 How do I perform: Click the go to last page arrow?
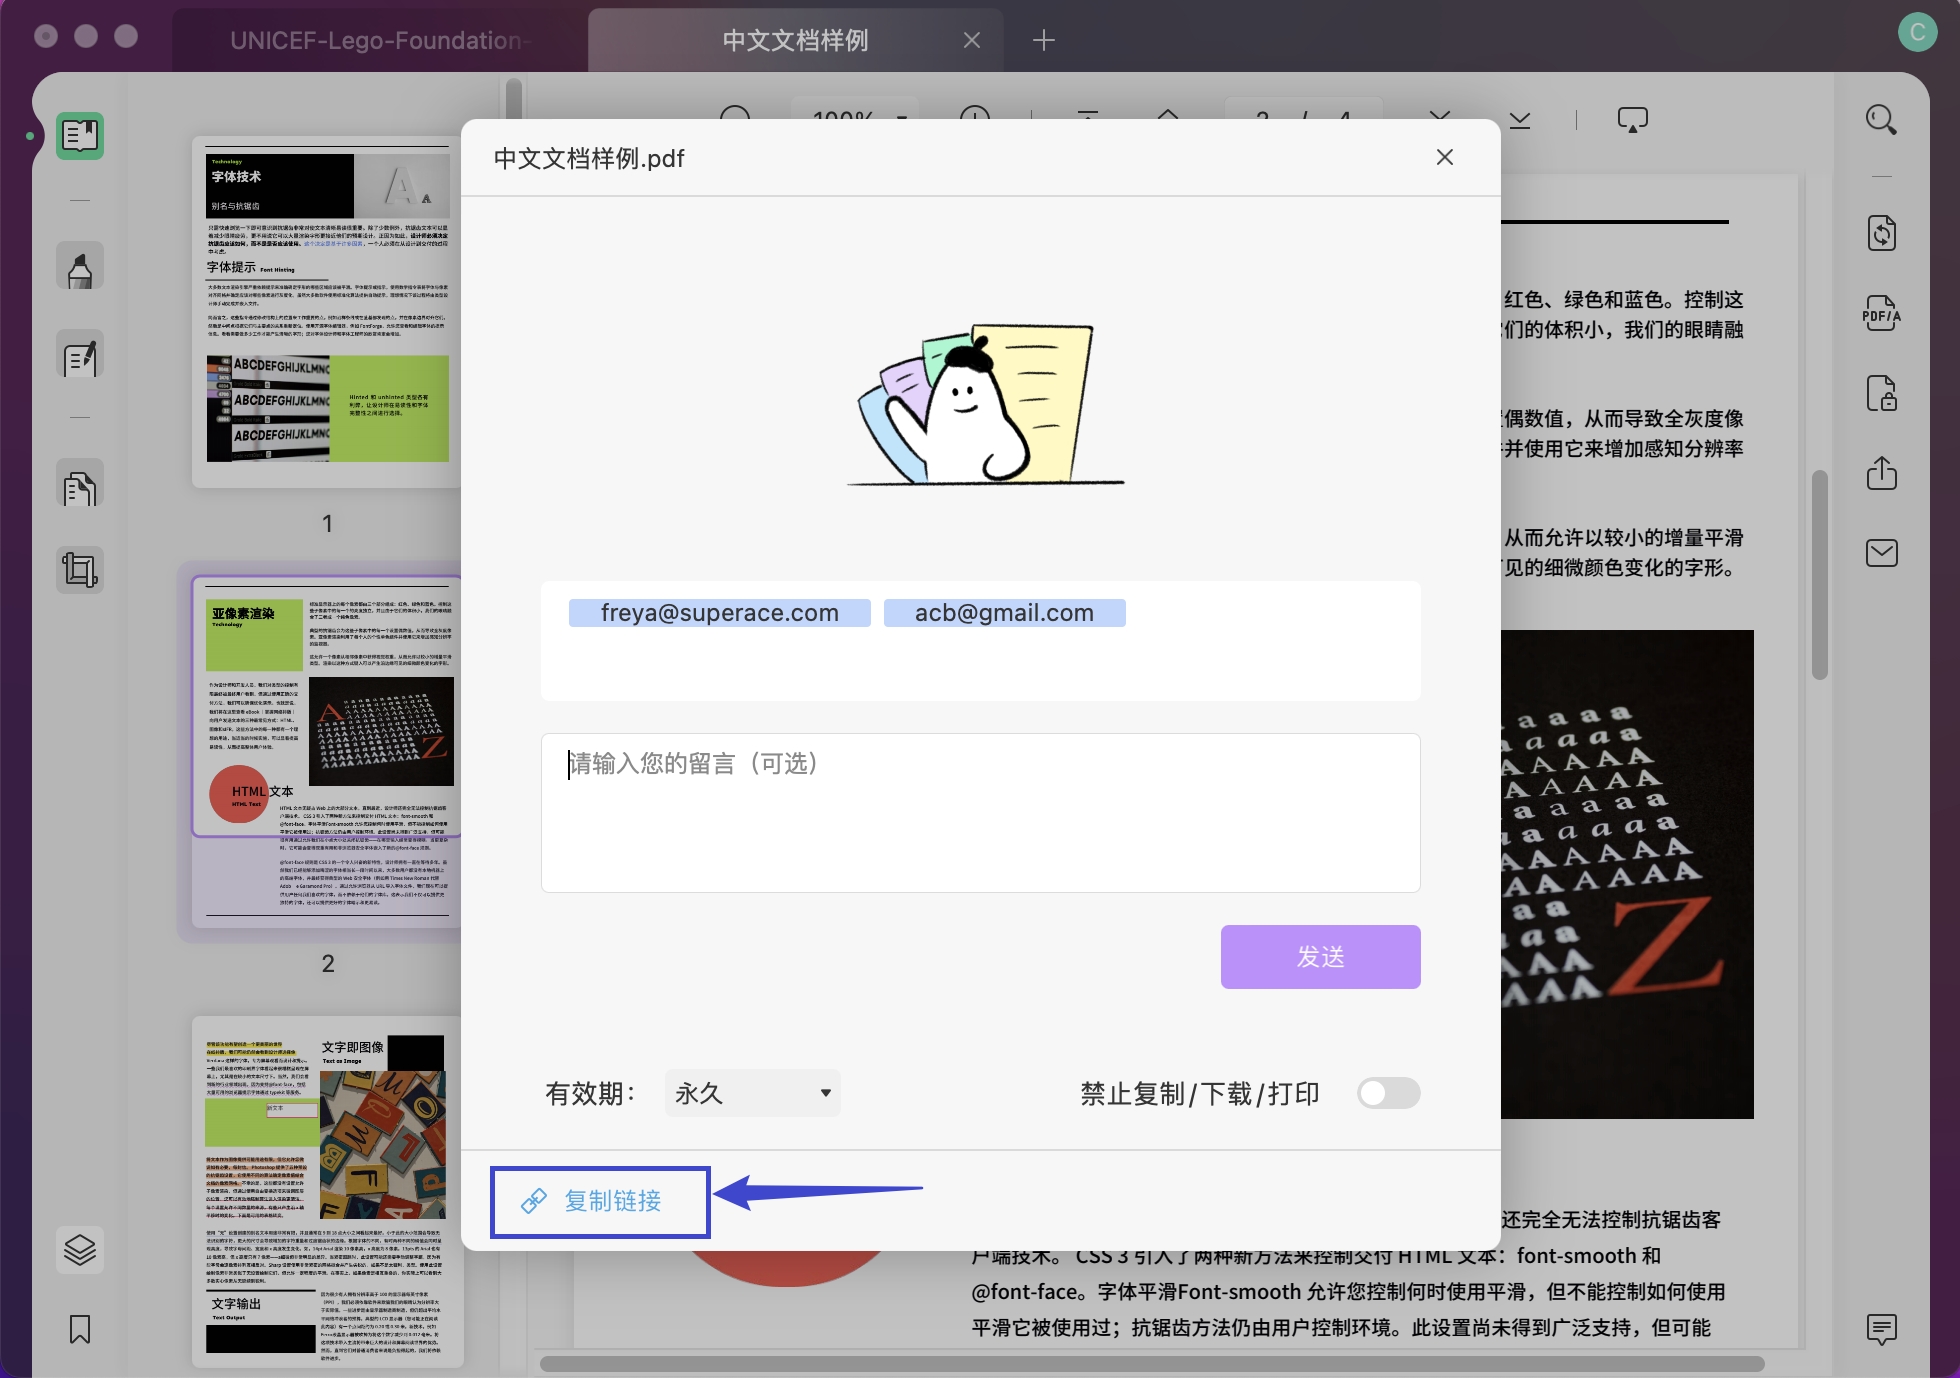click(x=1520, y=120)
